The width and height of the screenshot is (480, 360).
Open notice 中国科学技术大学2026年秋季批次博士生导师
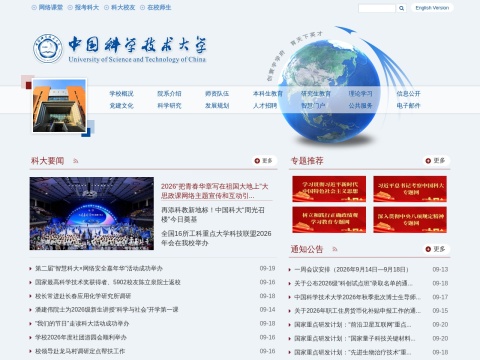[x=357, y=297]
